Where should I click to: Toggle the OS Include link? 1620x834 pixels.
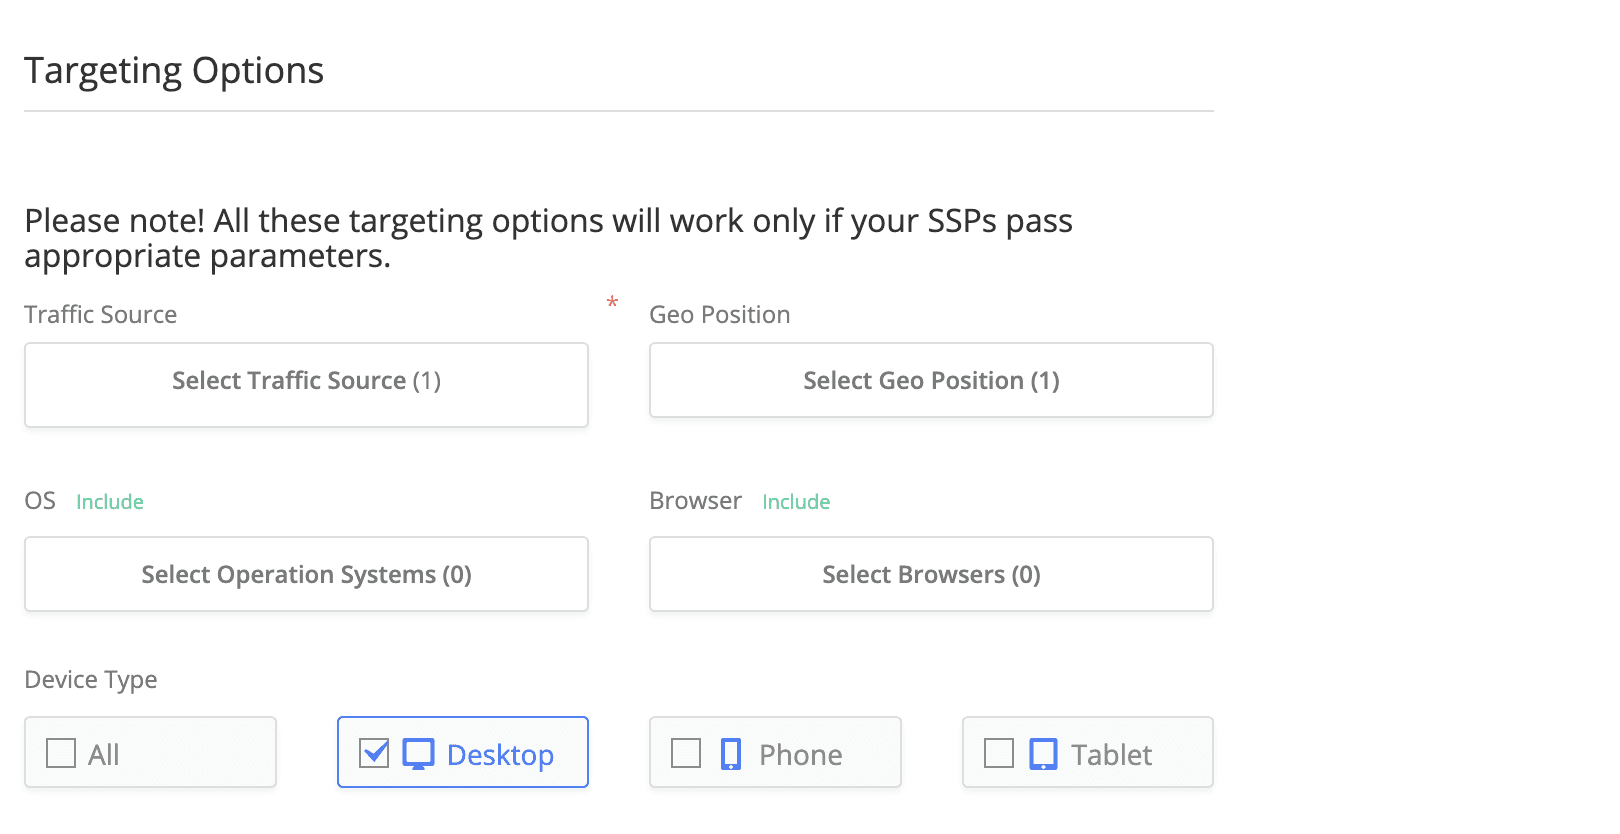click(110, 502)
